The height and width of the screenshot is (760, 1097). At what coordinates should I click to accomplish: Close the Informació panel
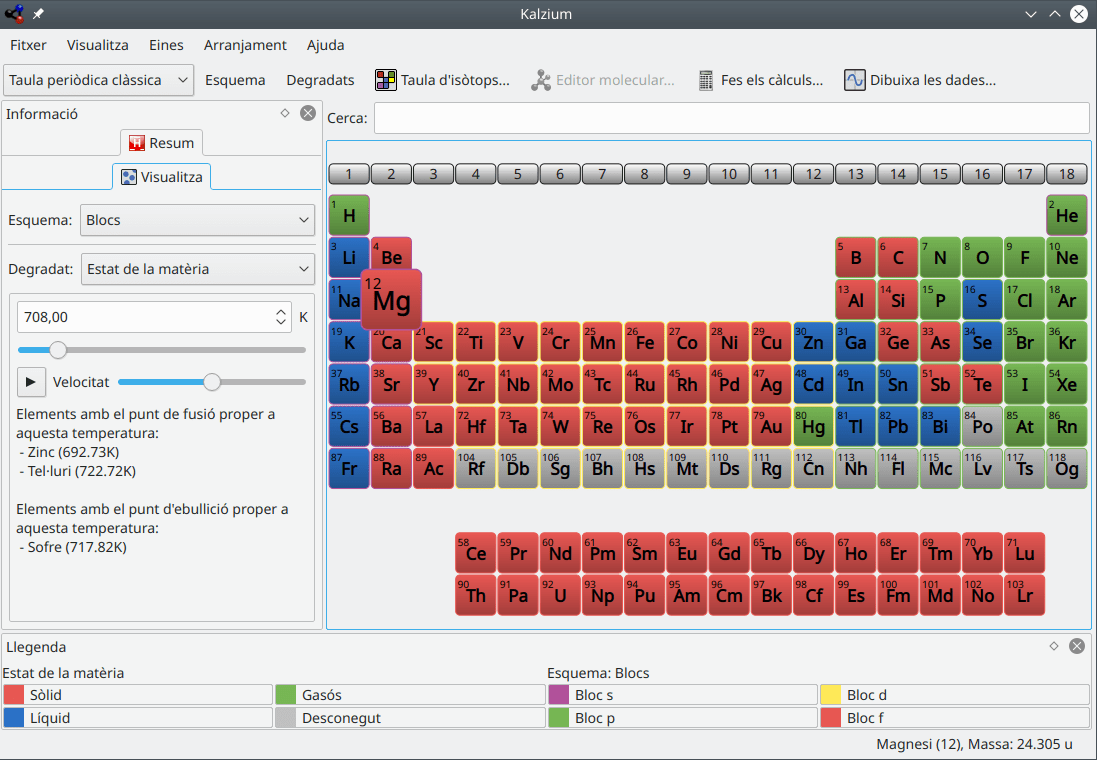(308, 113)
